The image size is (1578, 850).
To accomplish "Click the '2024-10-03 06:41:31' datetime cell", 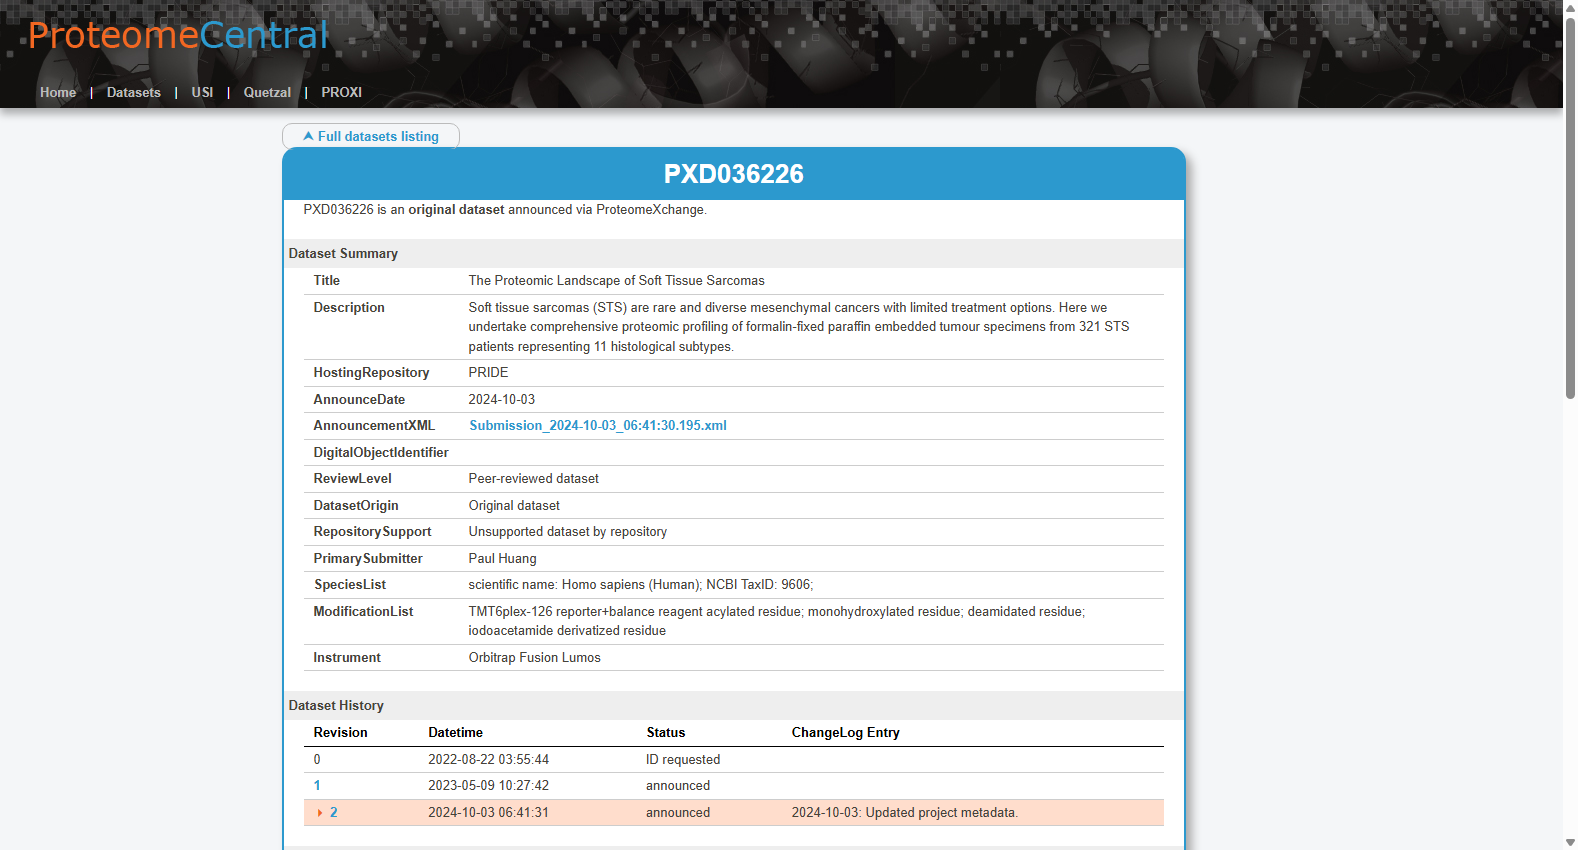I will coord(488,812).
